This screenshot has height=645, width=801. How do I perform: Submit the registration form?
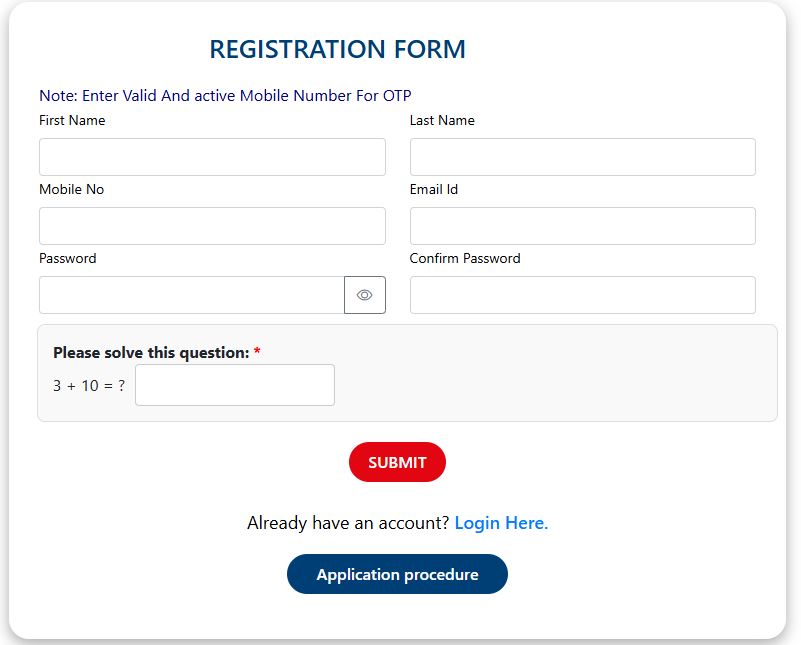click(397, 462)
